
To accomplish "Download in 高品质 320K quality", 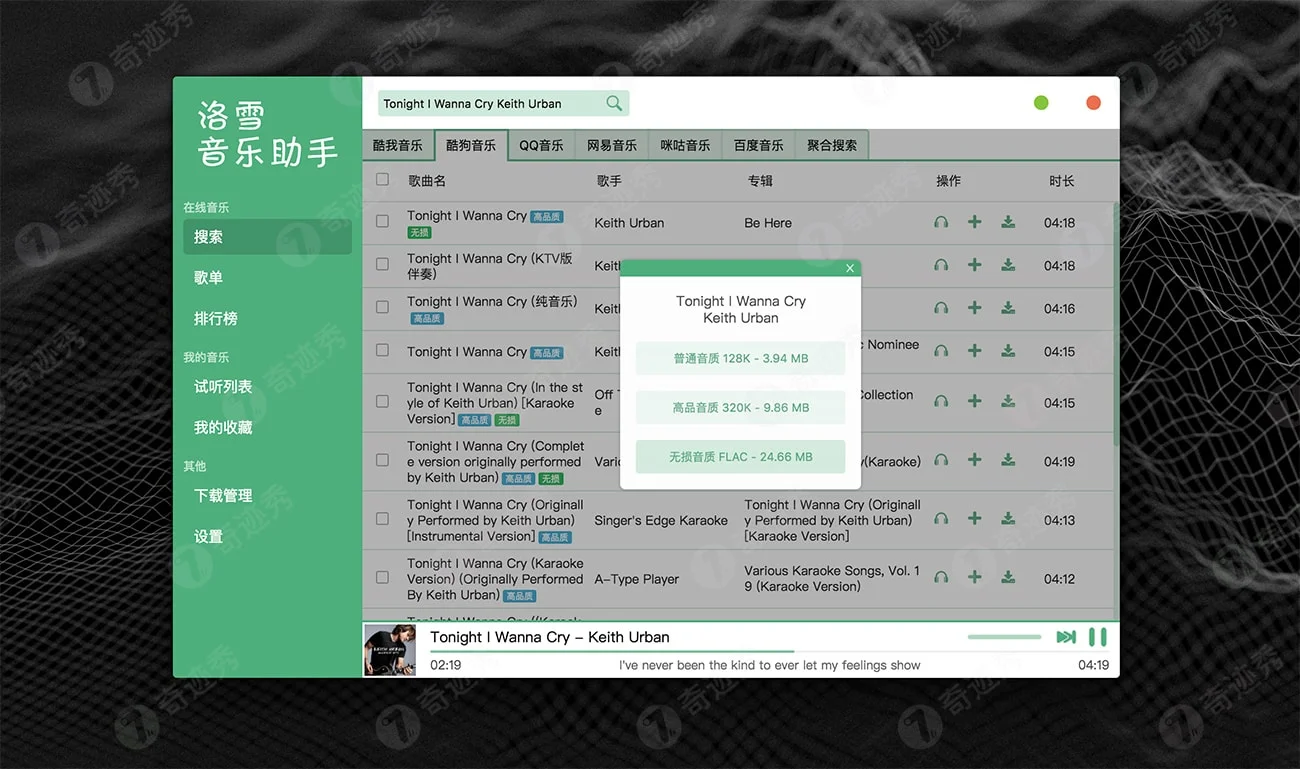I will (x=740, y=407).
